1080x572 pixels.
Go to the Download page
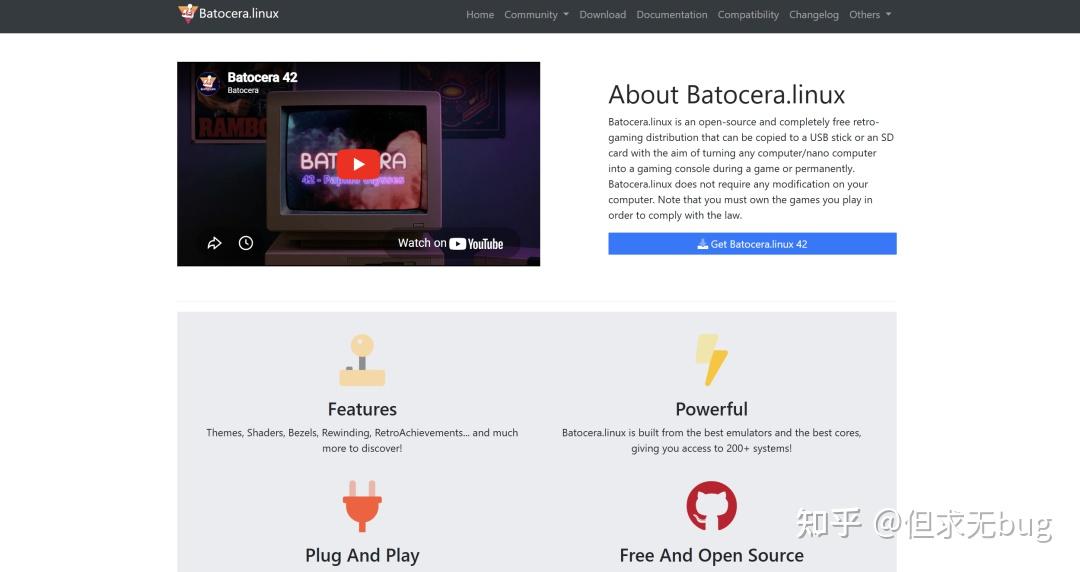(603, 14)
